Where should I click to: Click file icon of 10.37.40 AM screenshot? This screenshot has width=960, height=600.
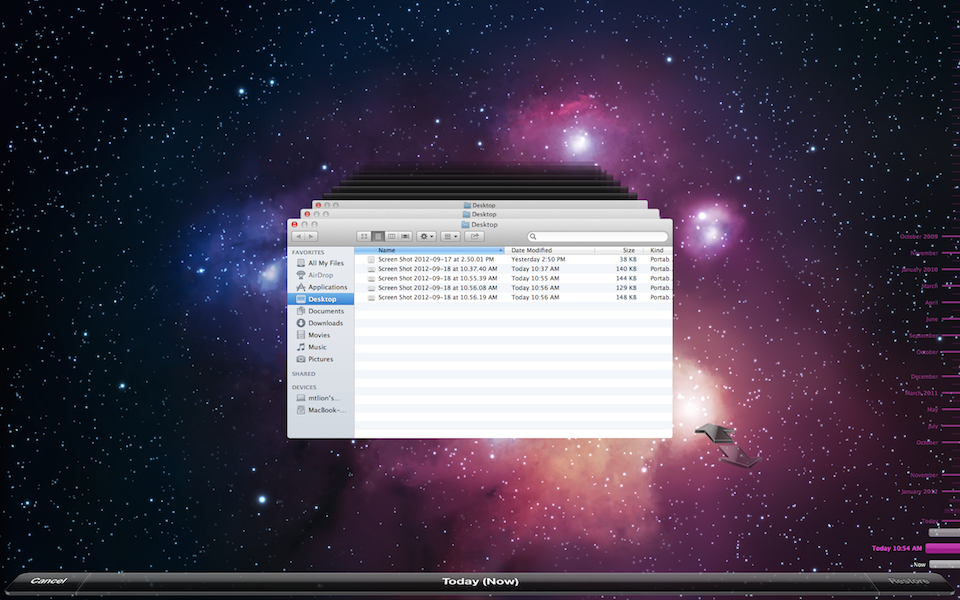pyautogui.click(x=371, y=269)
